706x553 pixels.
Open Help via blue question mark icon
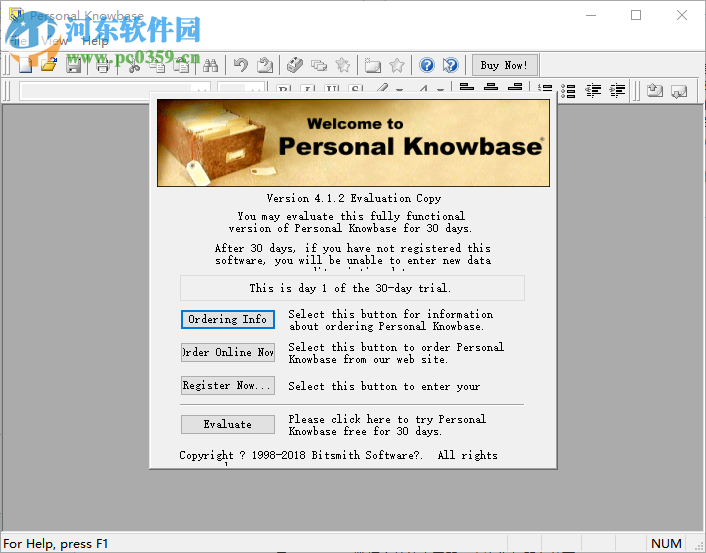(x=427, y=66)
